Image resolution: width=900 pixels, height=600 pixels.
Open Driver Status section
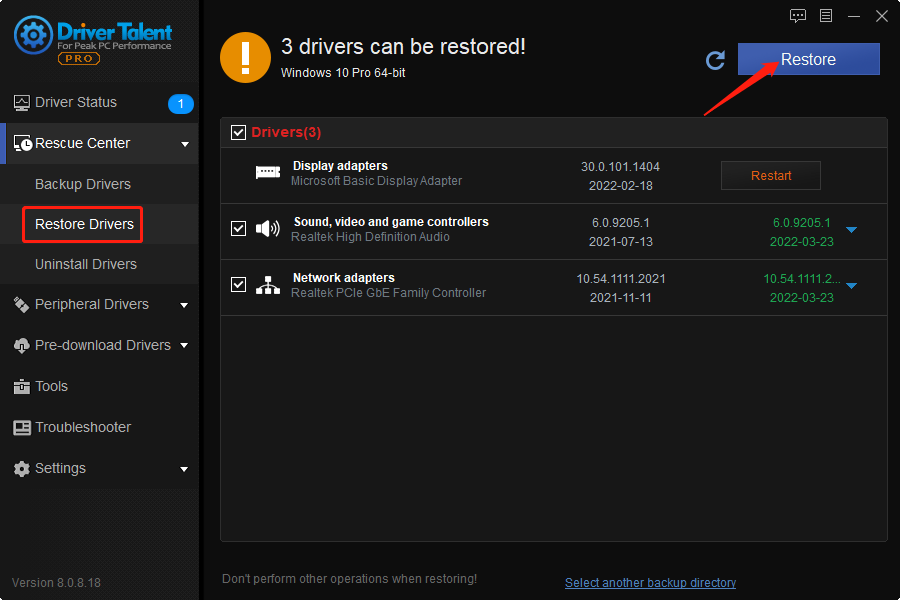tap(99, 103)
